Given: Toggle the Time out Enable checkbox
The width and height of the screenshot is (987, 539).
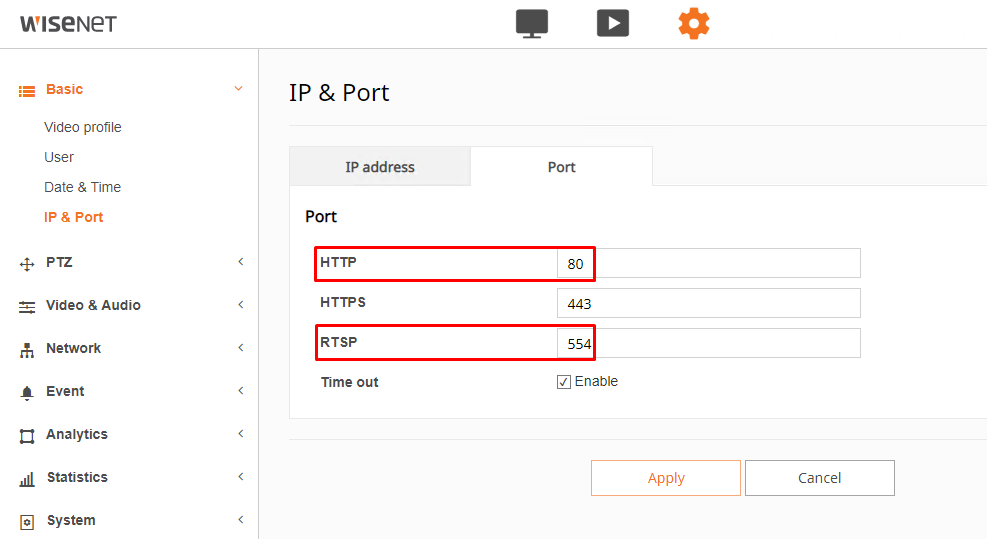Looking at the screenshot, I should pos(564,382).
